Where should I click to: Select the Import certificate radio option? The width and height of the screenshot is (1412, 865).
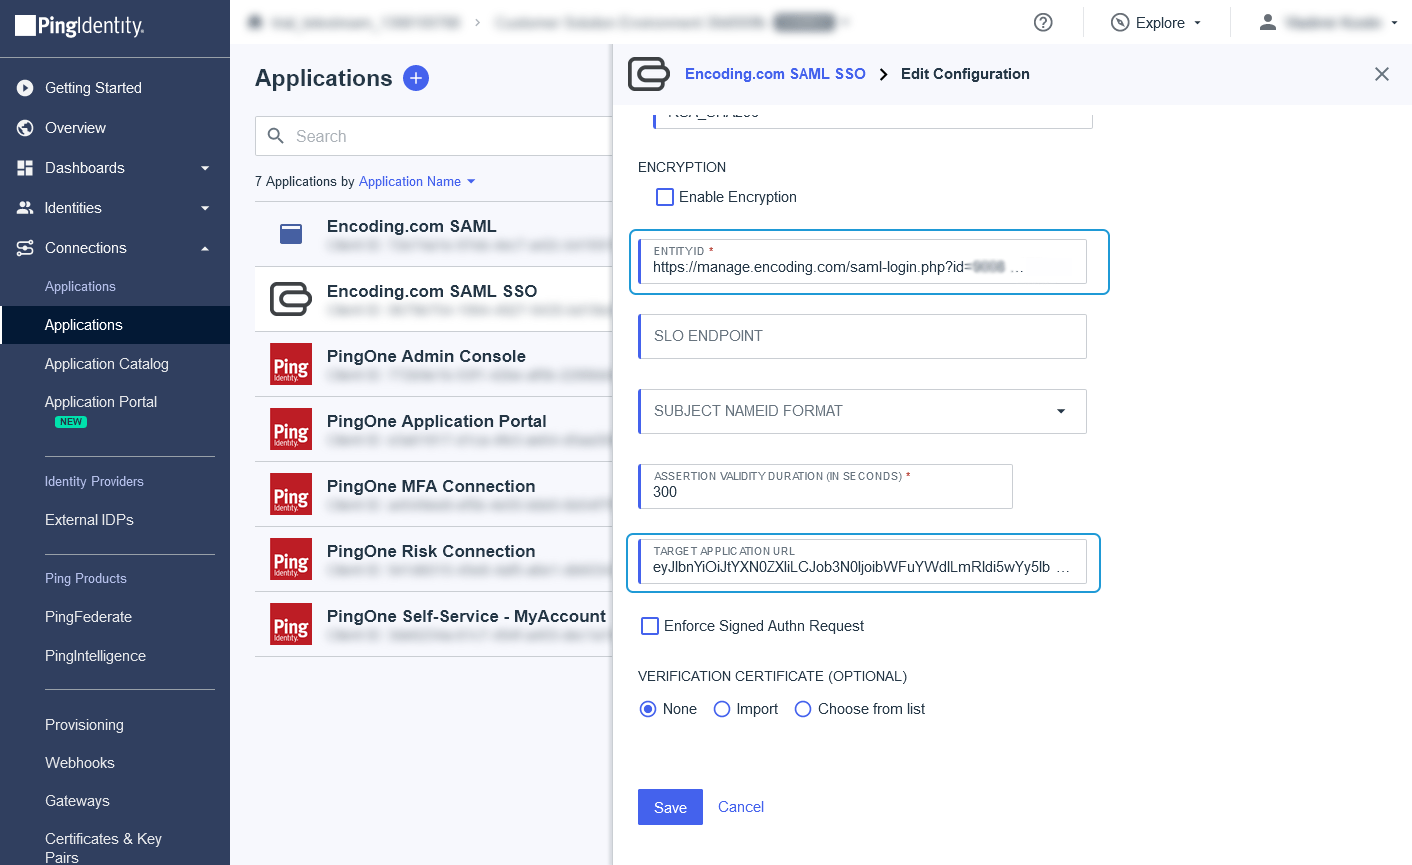(722, 709)
